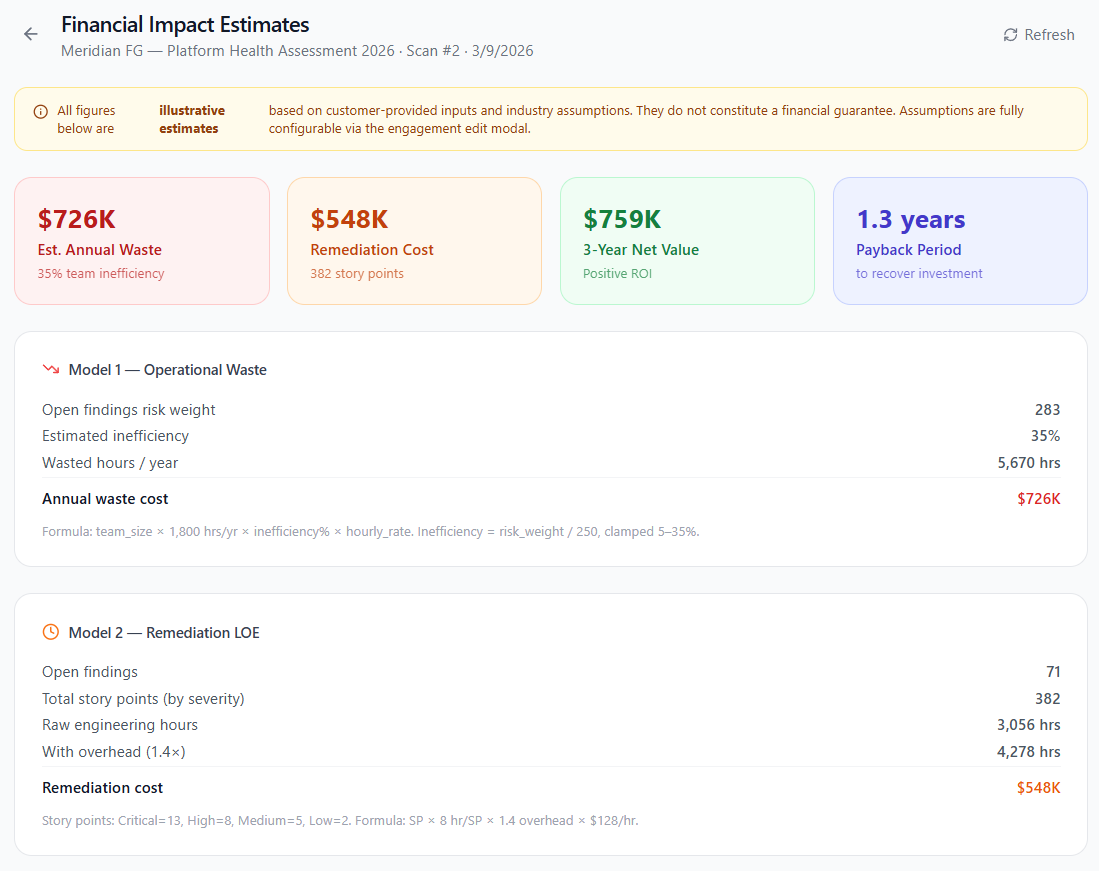Click the Remediation cost $548K orange value
The image size is (1099, 871).
coord(1038,788)
